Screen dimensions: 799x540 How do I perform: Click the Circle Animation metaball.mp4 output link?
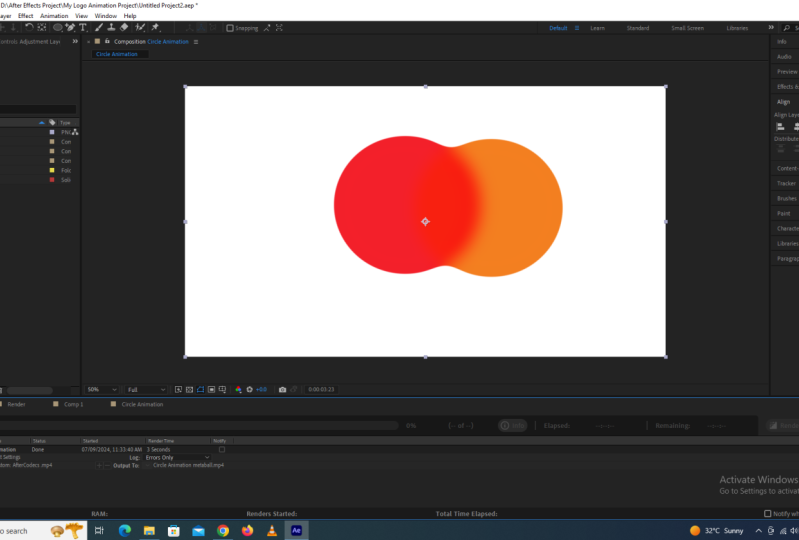coord(189,465)
